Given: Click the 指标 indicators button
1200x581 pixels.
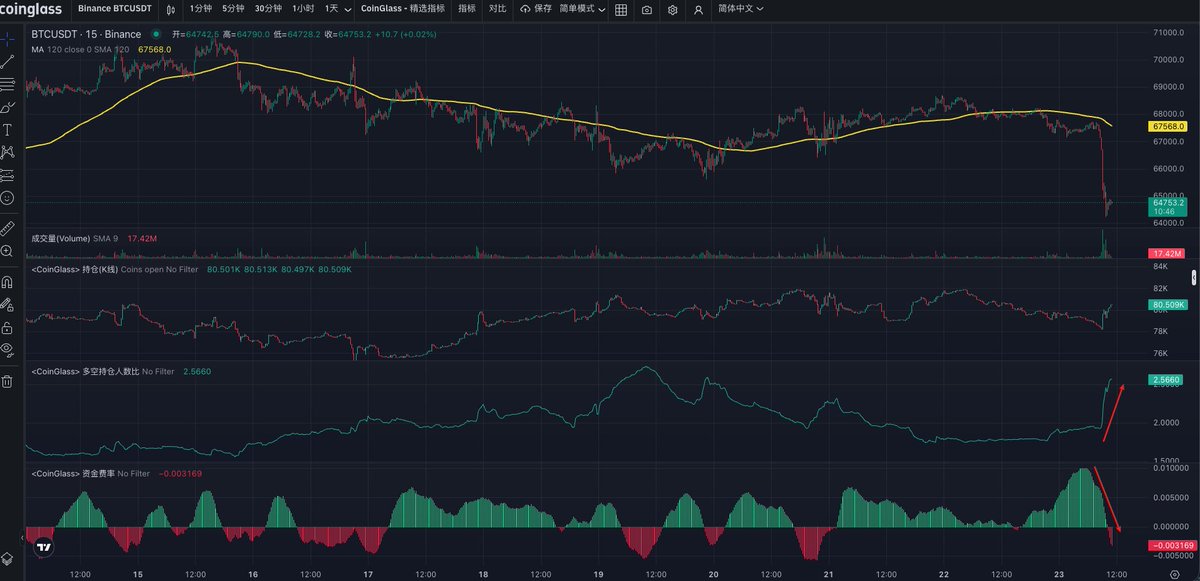Looking at the screenshot, I should coord(467,9).
